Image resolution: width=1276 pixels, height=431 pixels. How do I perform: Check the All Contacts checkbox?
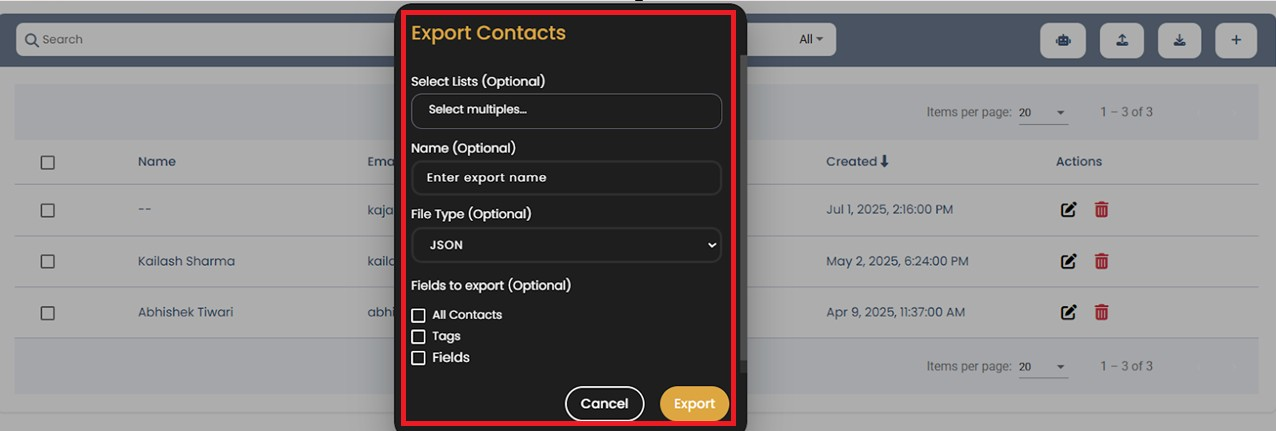(418, 315)
